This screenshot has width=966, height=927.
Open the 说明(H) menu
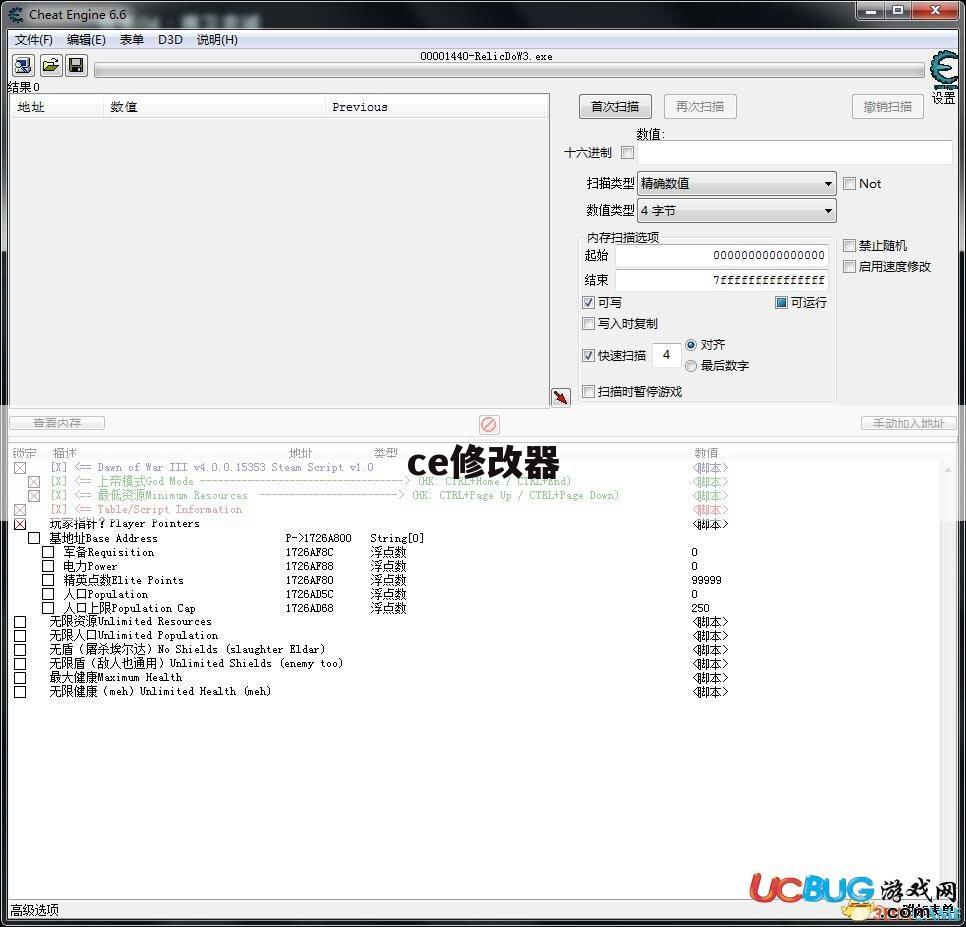pos(217,39)
